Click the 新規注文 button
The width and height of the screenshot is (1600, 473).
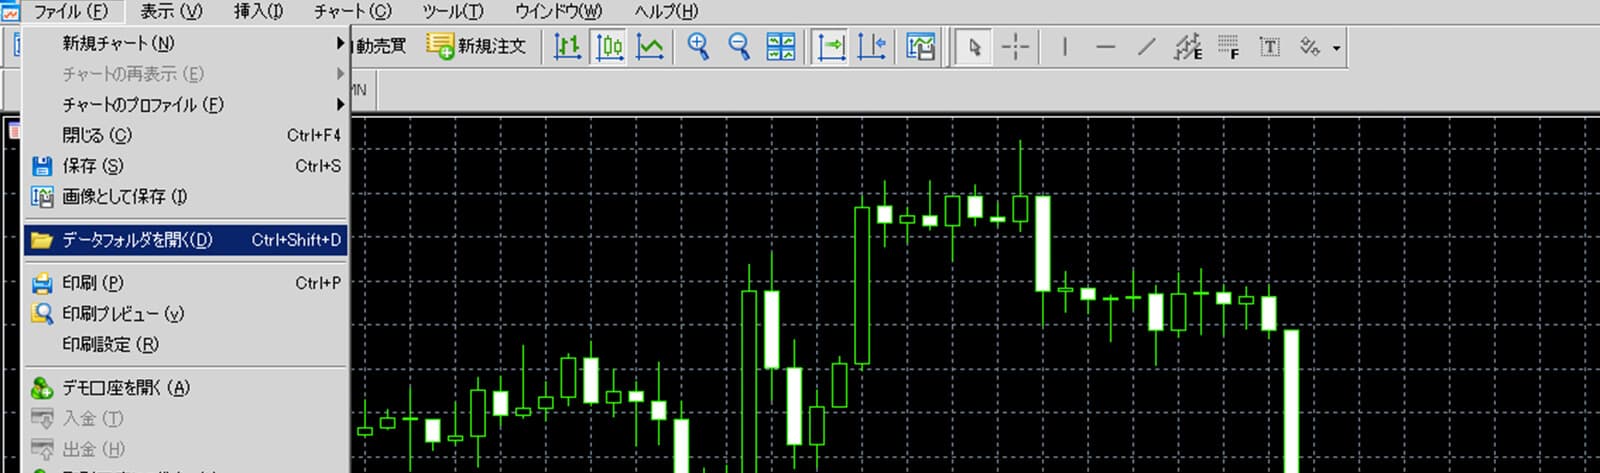pos(477,46)
